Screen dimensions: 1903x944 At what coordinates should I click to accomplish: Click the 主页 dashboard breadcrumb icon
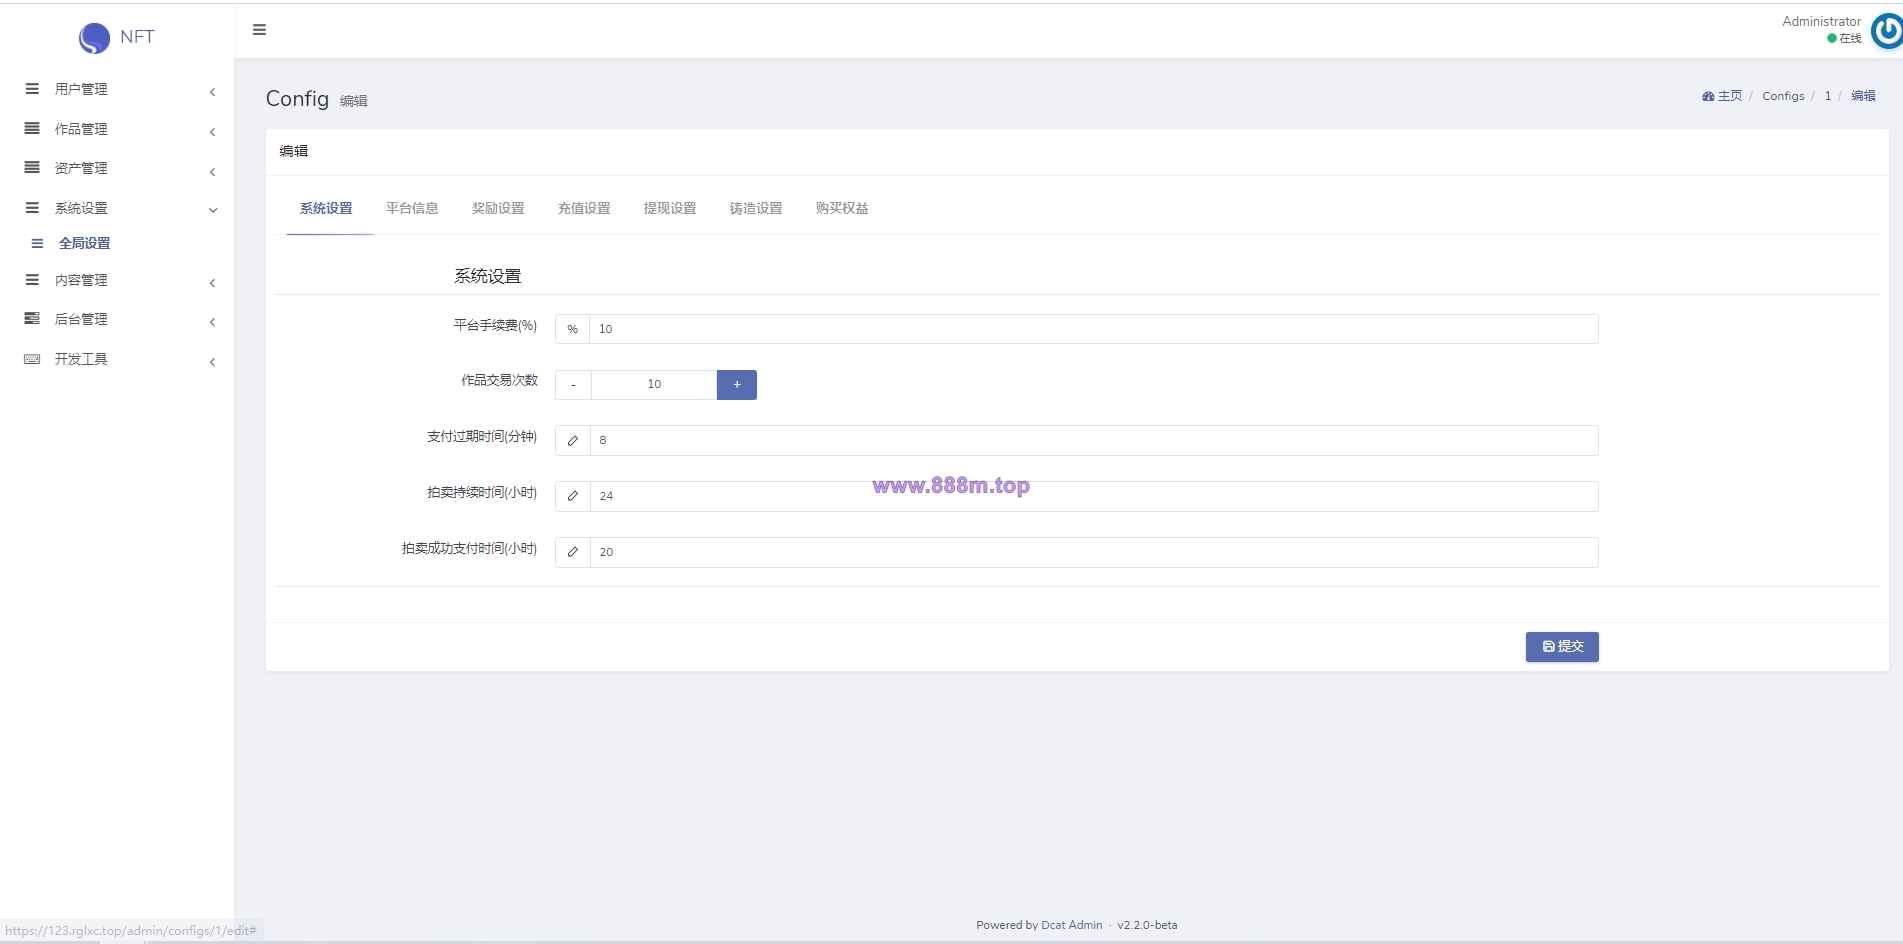[x=1708, y=96]
